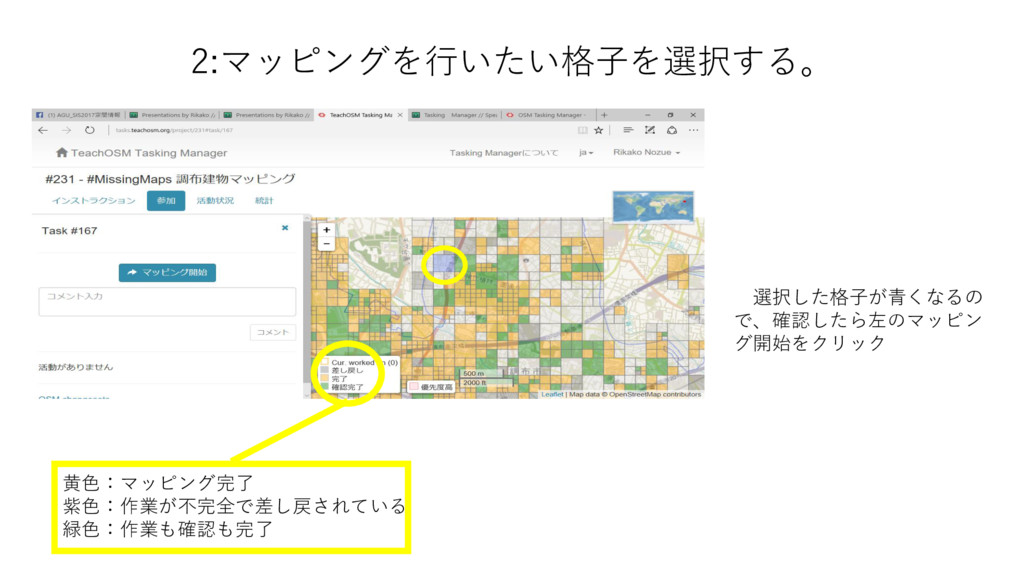Go back with the browser back arrow
Image resolution: width=1024 pixels, height=576 pixels.
pyautogui.click(x=43, y=131)
